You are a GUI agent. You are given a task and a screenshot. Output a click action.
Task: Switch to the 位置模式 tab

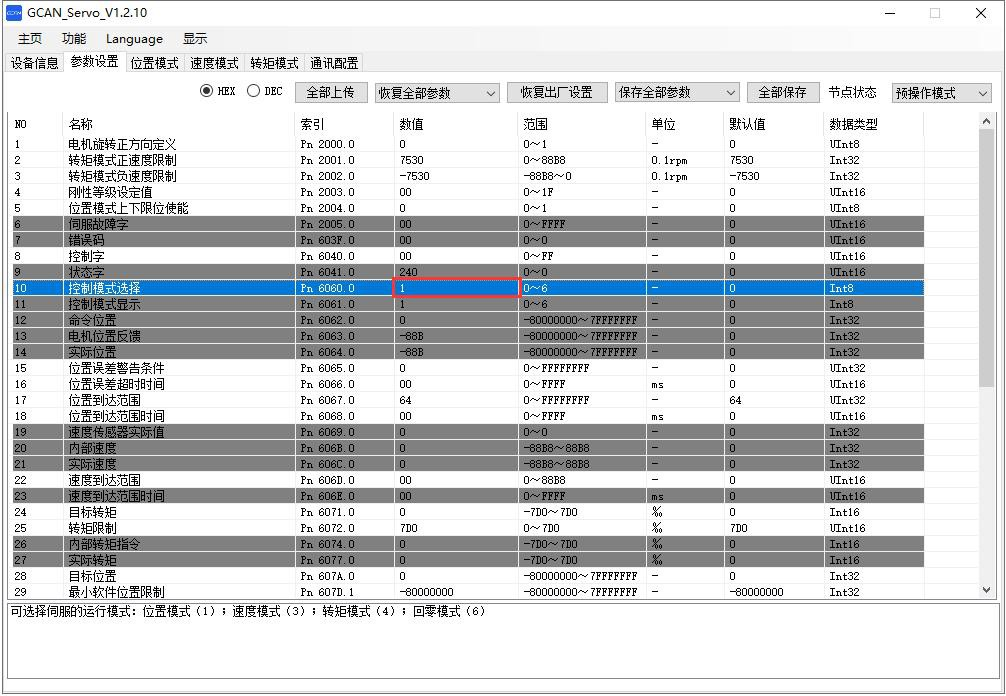pos(154,63)
